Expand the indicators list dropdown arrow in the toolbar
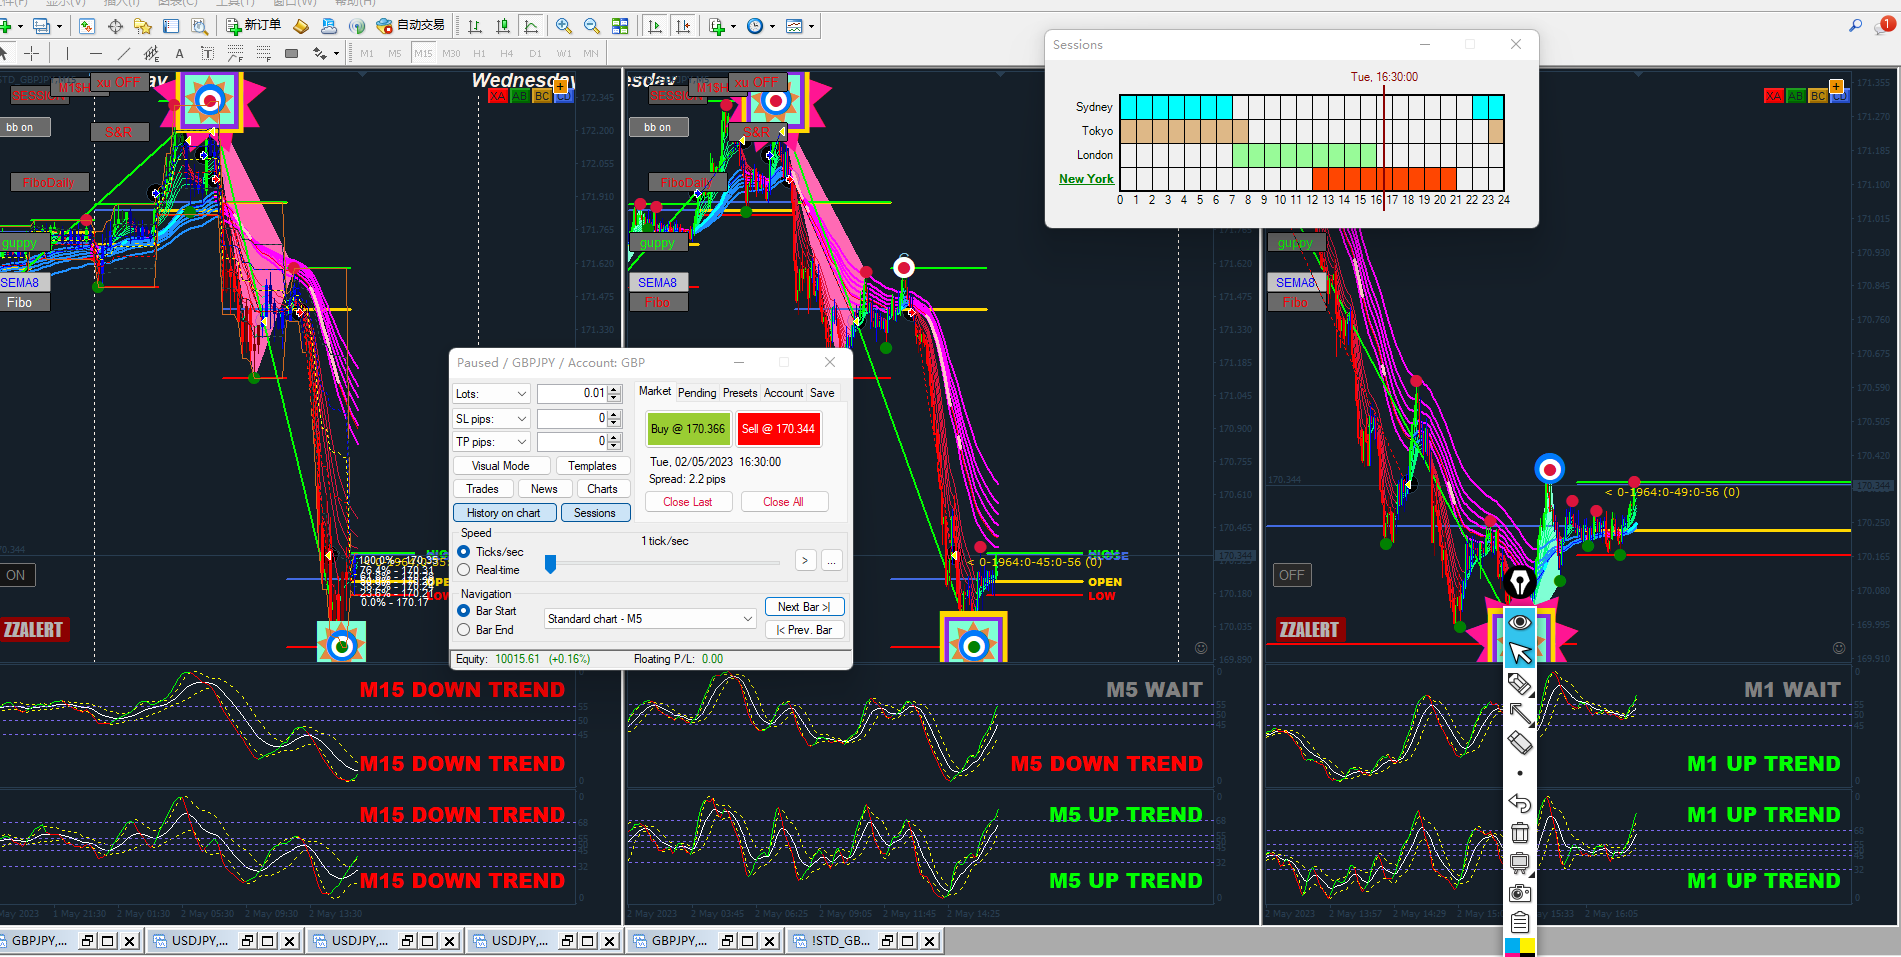This screenshot has height=957, width=1901. tap(733, 26)
